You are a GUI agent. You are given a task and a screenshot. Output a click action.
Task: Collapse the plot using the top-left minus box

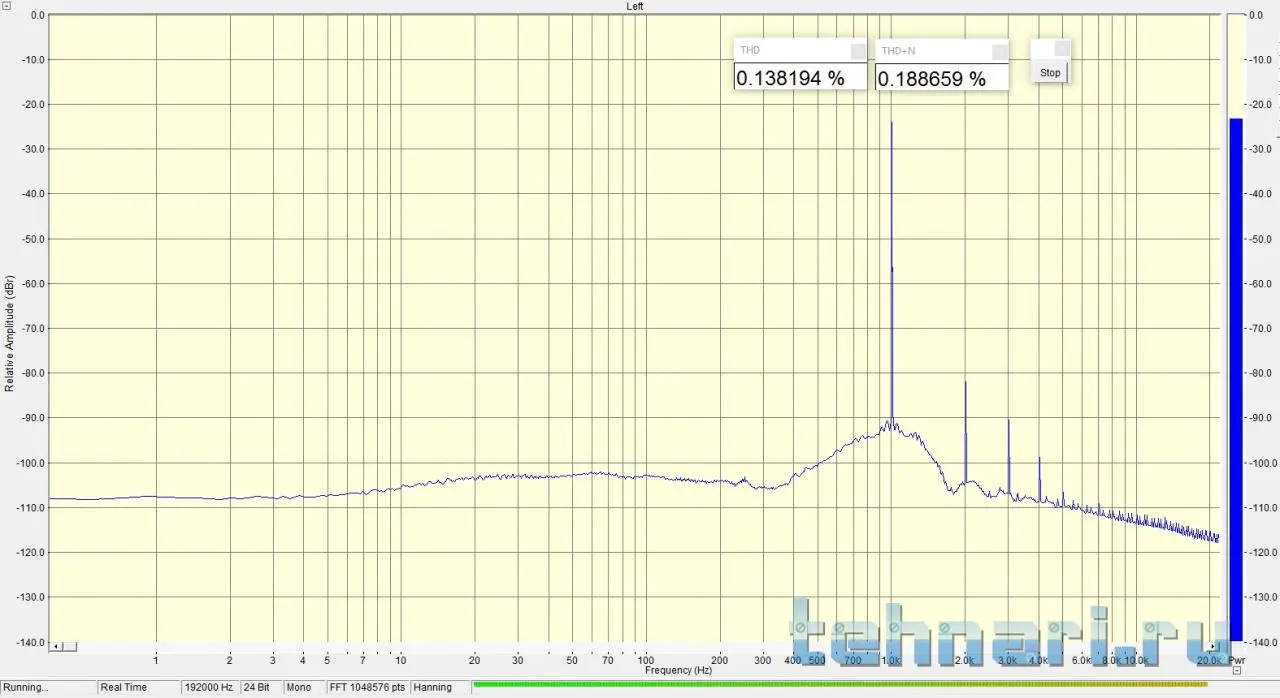[8, 5]
